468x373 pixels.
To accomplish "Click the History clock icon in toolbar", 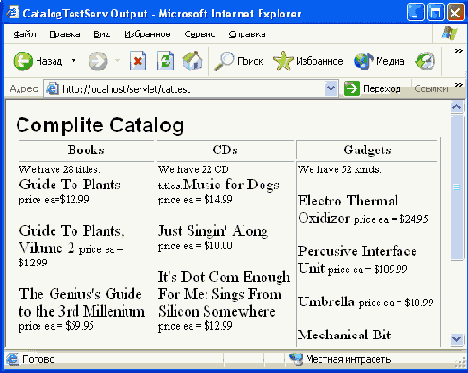I will pyautogui.click(x=425, y=61).
